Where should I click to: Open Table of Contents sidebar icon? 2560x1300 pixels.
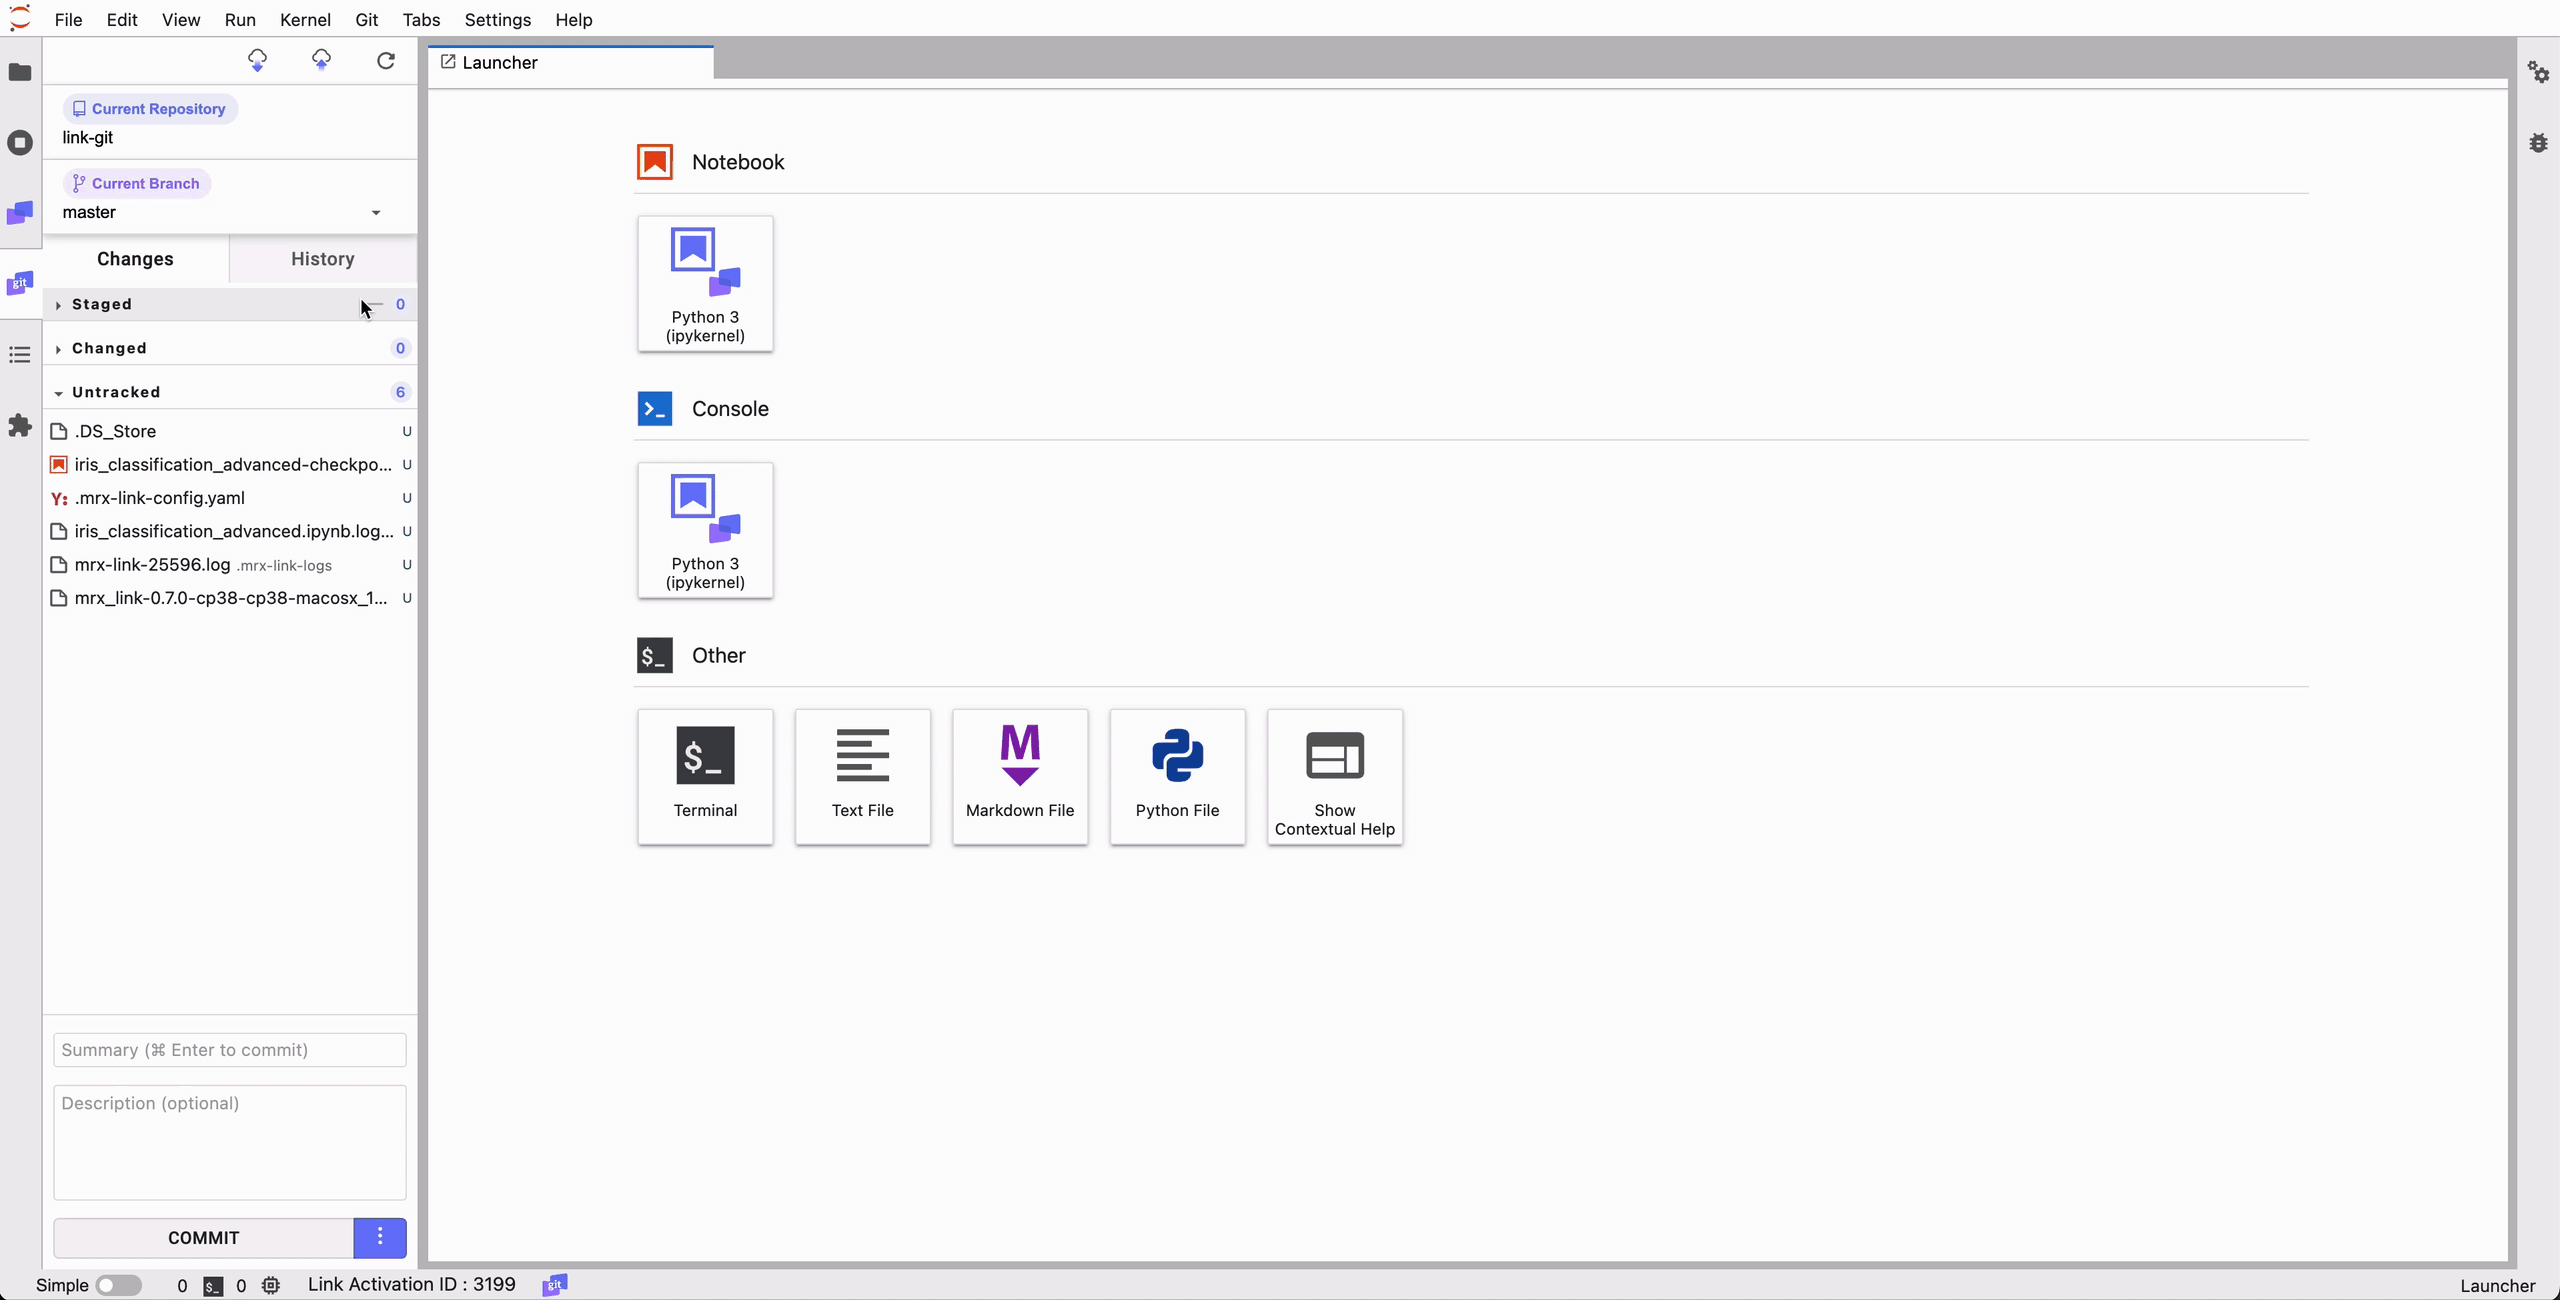pos(20,355)
